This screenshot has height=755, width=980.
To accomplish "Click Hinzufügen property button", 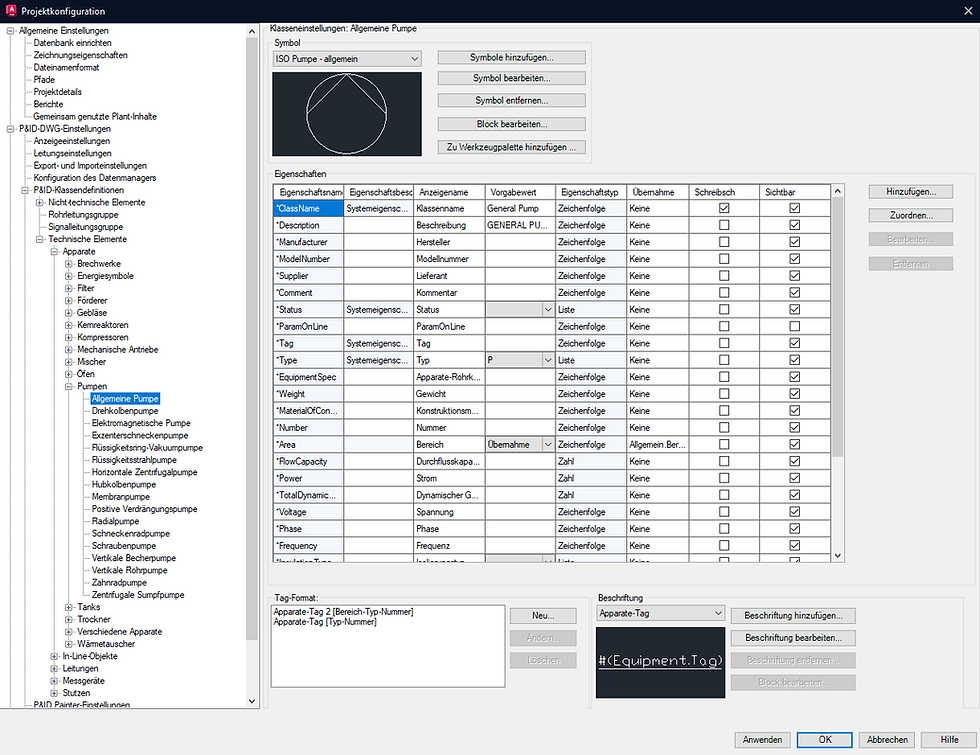I will click(x=911, y=192).
